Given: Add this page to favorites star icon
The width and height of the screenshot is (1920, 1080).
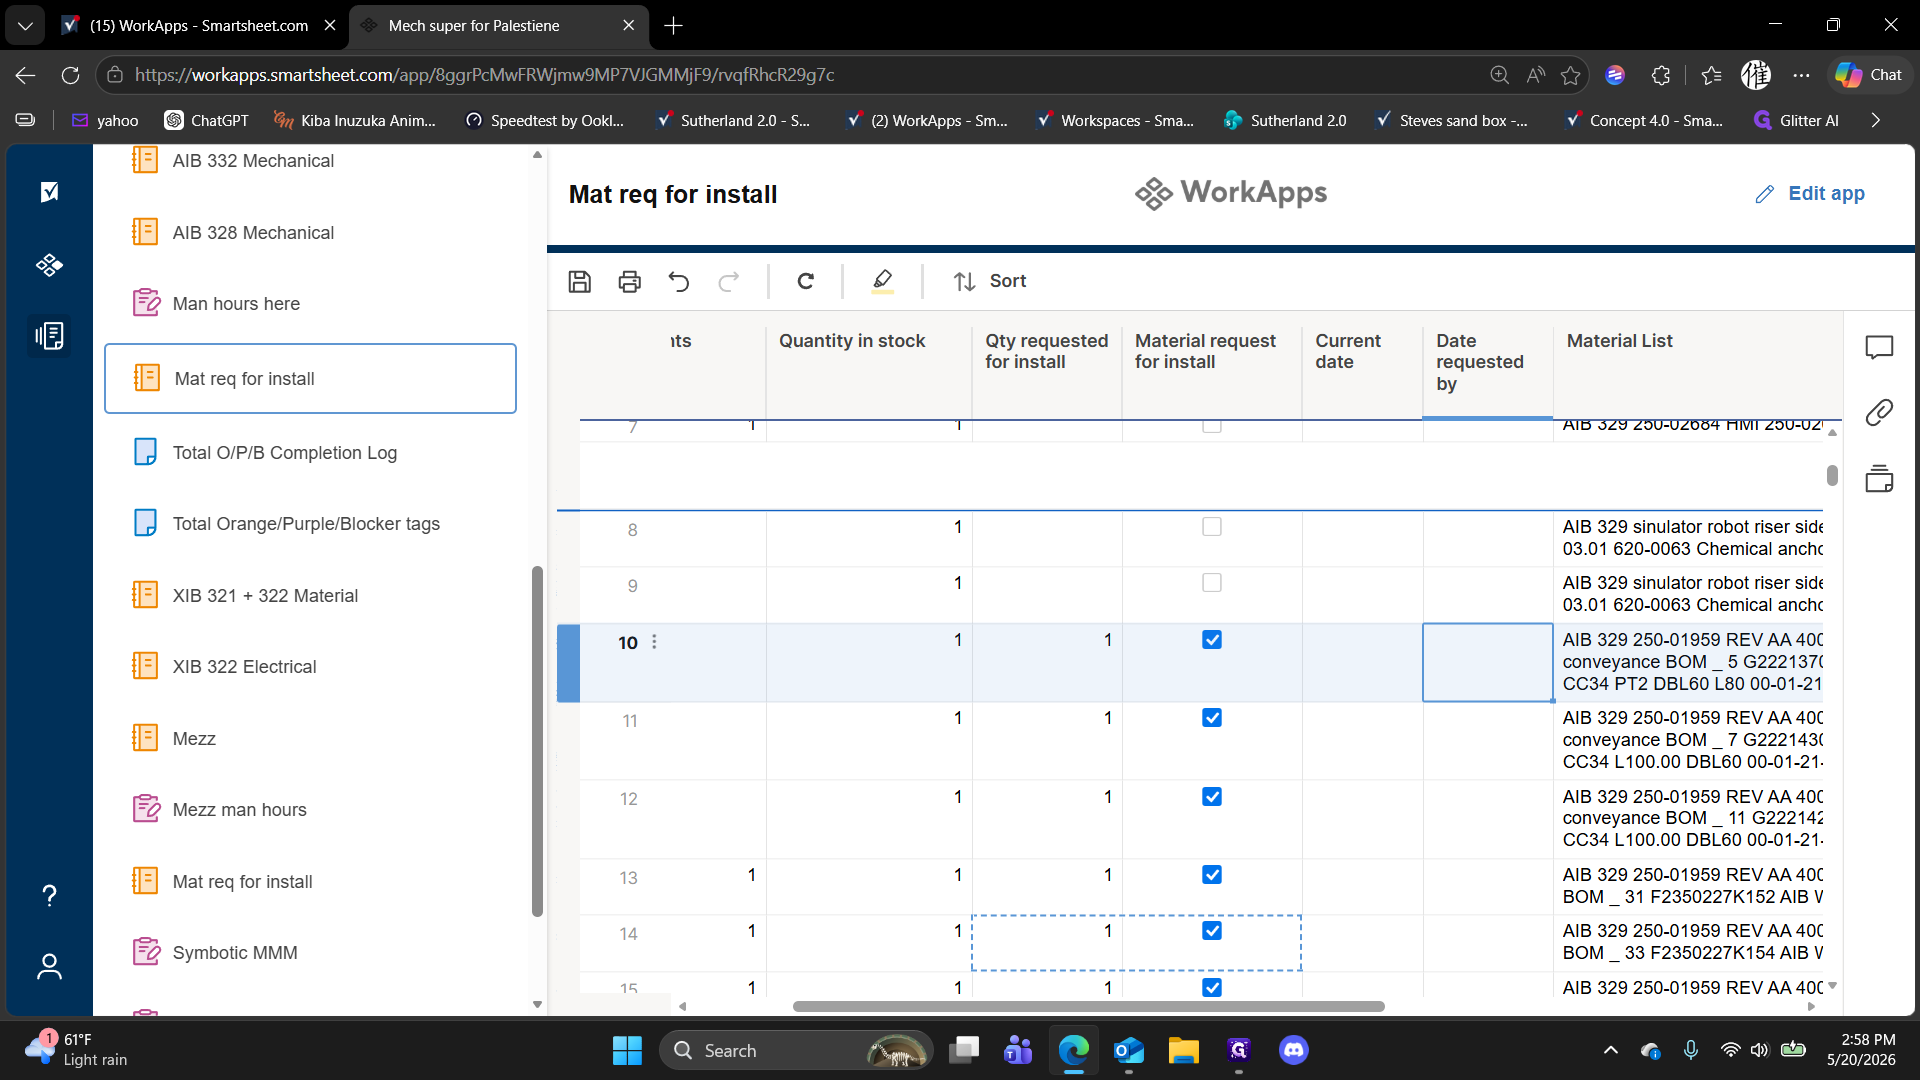Looking at the screenshot, I should tap(1570, 75).
